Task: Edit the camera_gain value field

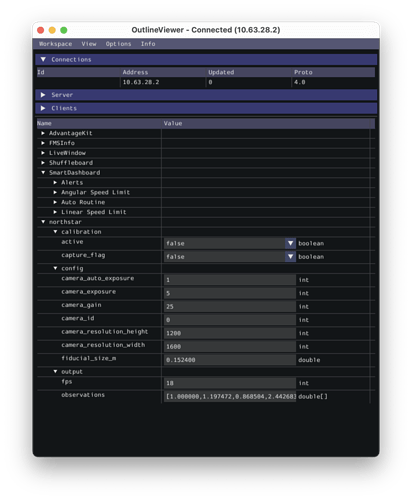Action: click(230, 307)
